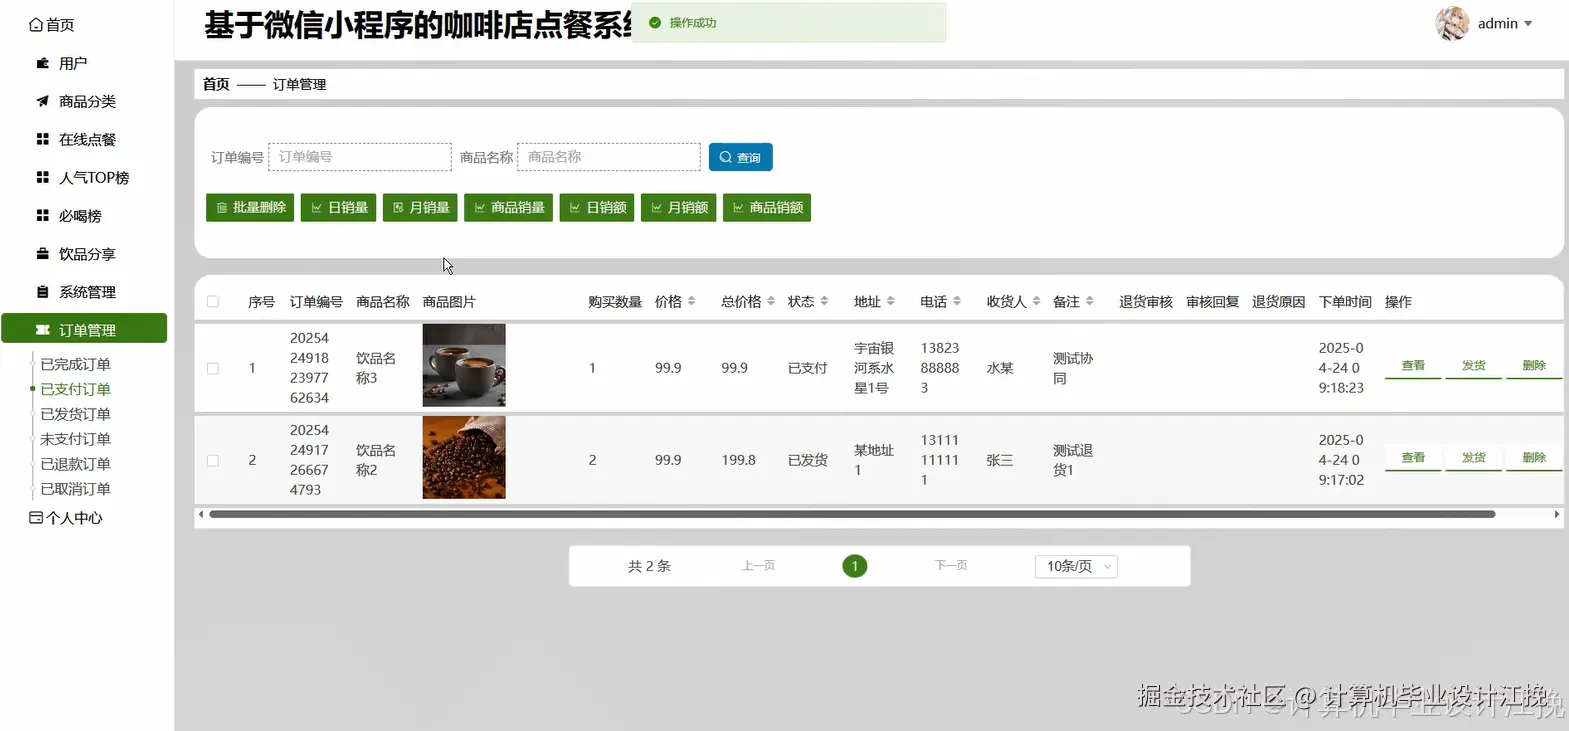Image resolution: width=1569 pixels, height=731 pixels.
Task: Click 查看 for the 饮品名称2 order
Action: (x=1413, y=458)
